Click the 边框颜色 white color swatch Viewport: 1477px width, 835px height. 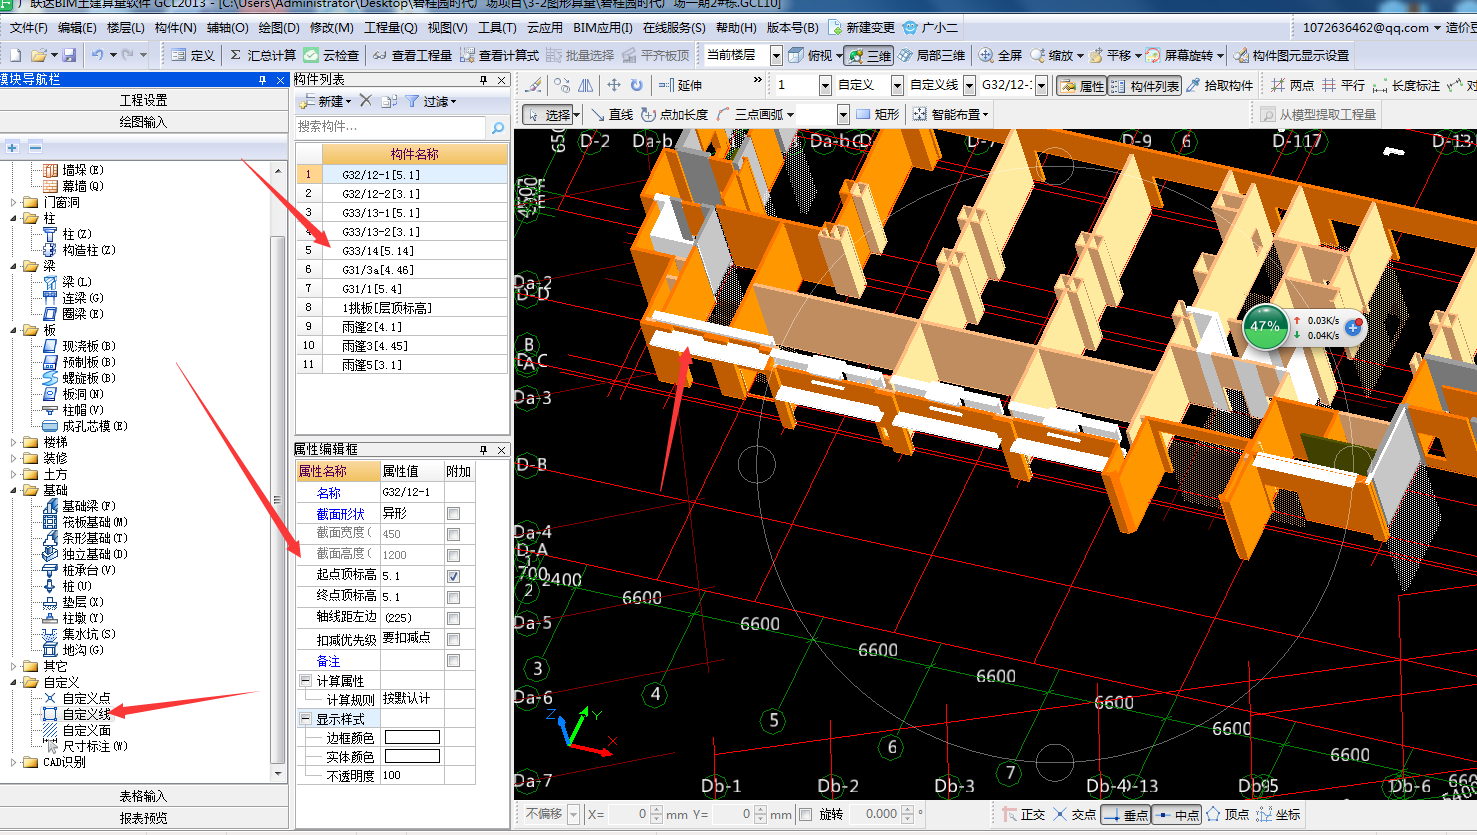coord(412,737)
